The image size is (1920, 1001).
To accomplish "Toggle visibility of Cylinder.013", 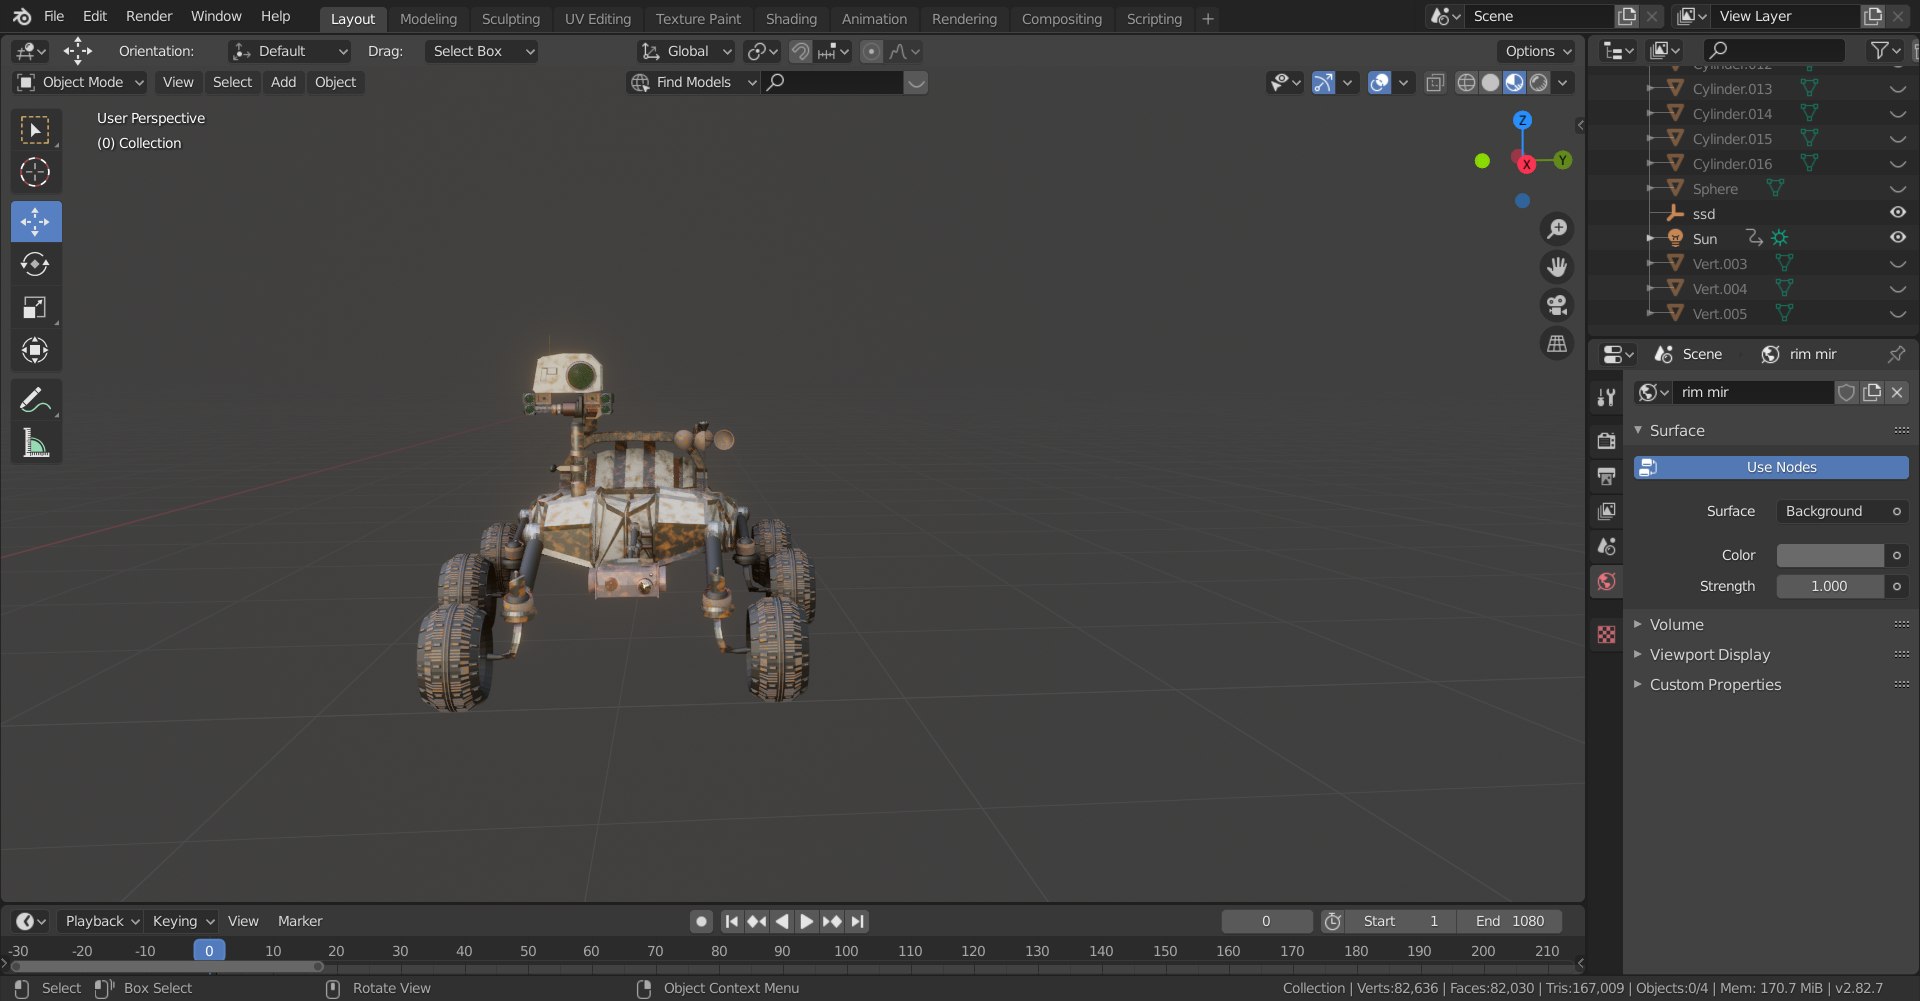I will click(1897, 88).
